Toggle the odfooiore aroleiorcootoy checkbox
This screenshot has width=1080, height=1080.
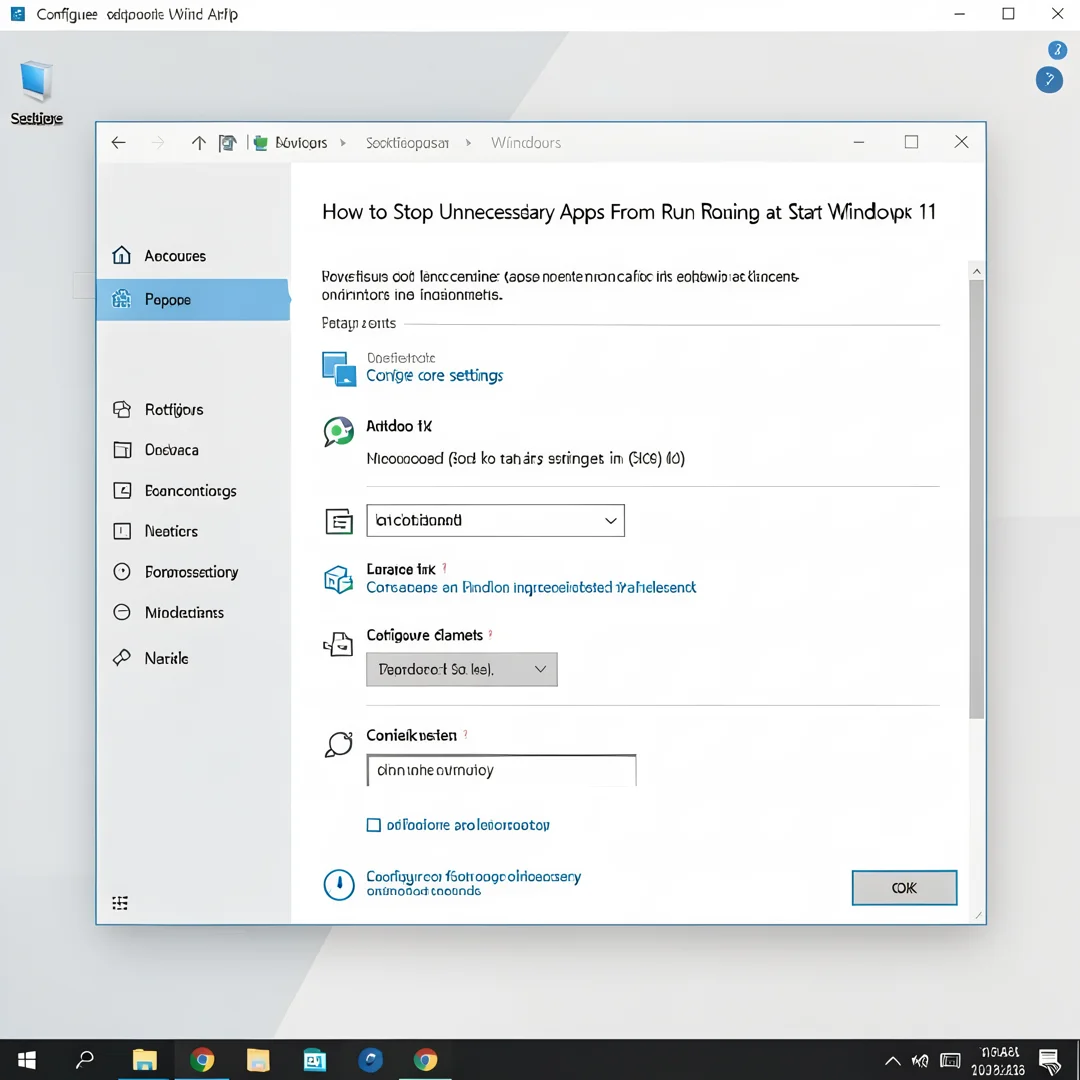click(x=373, y=825)
